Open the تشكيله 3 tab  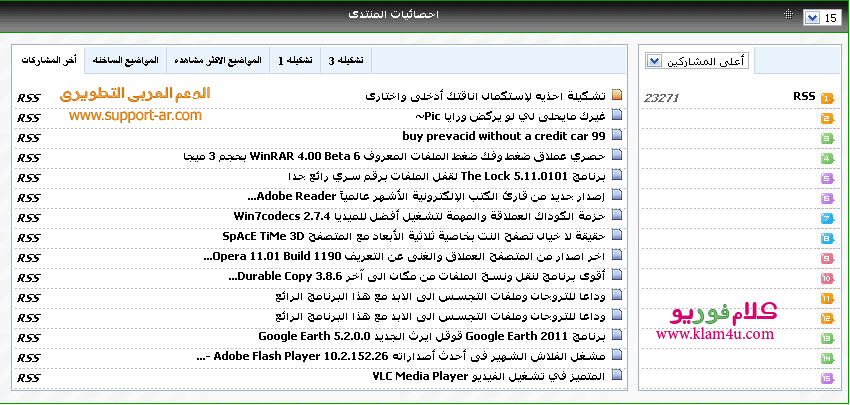click(x=346, y=60)
